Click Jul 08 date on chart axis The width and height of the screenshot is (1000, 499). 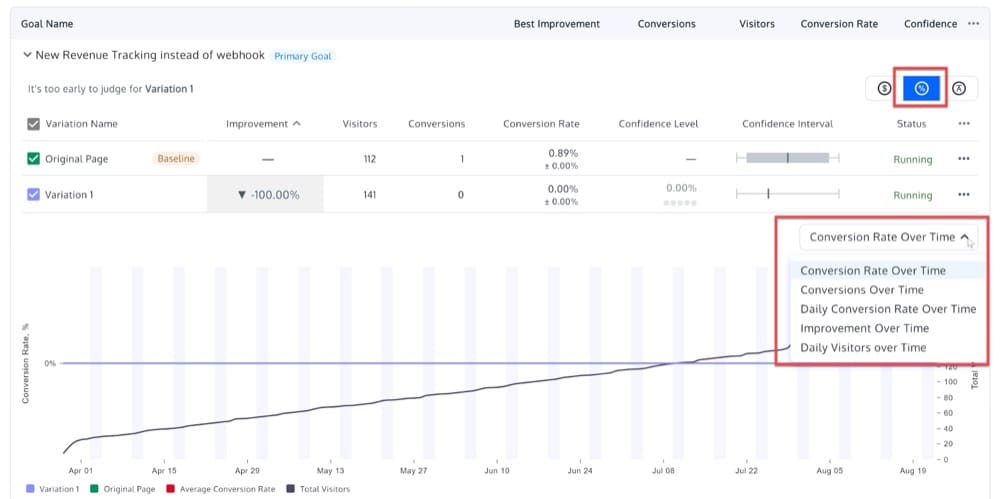tap(663, 470)
